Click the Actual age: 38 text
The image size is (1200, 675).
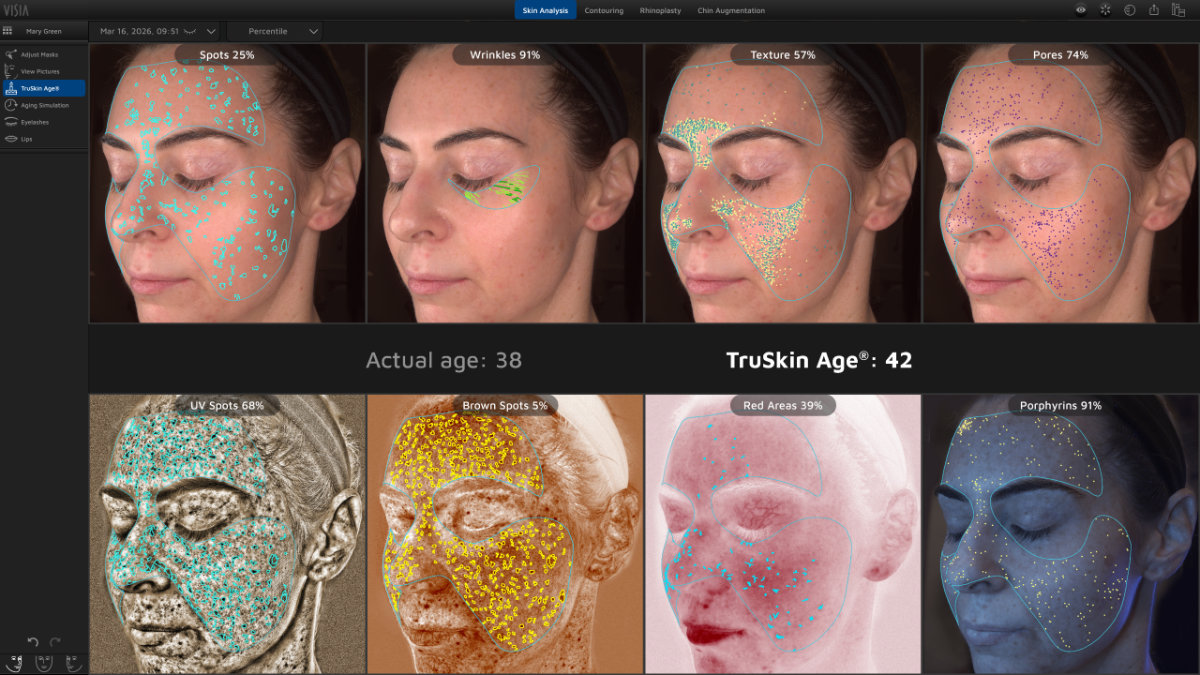coord(444,360)
